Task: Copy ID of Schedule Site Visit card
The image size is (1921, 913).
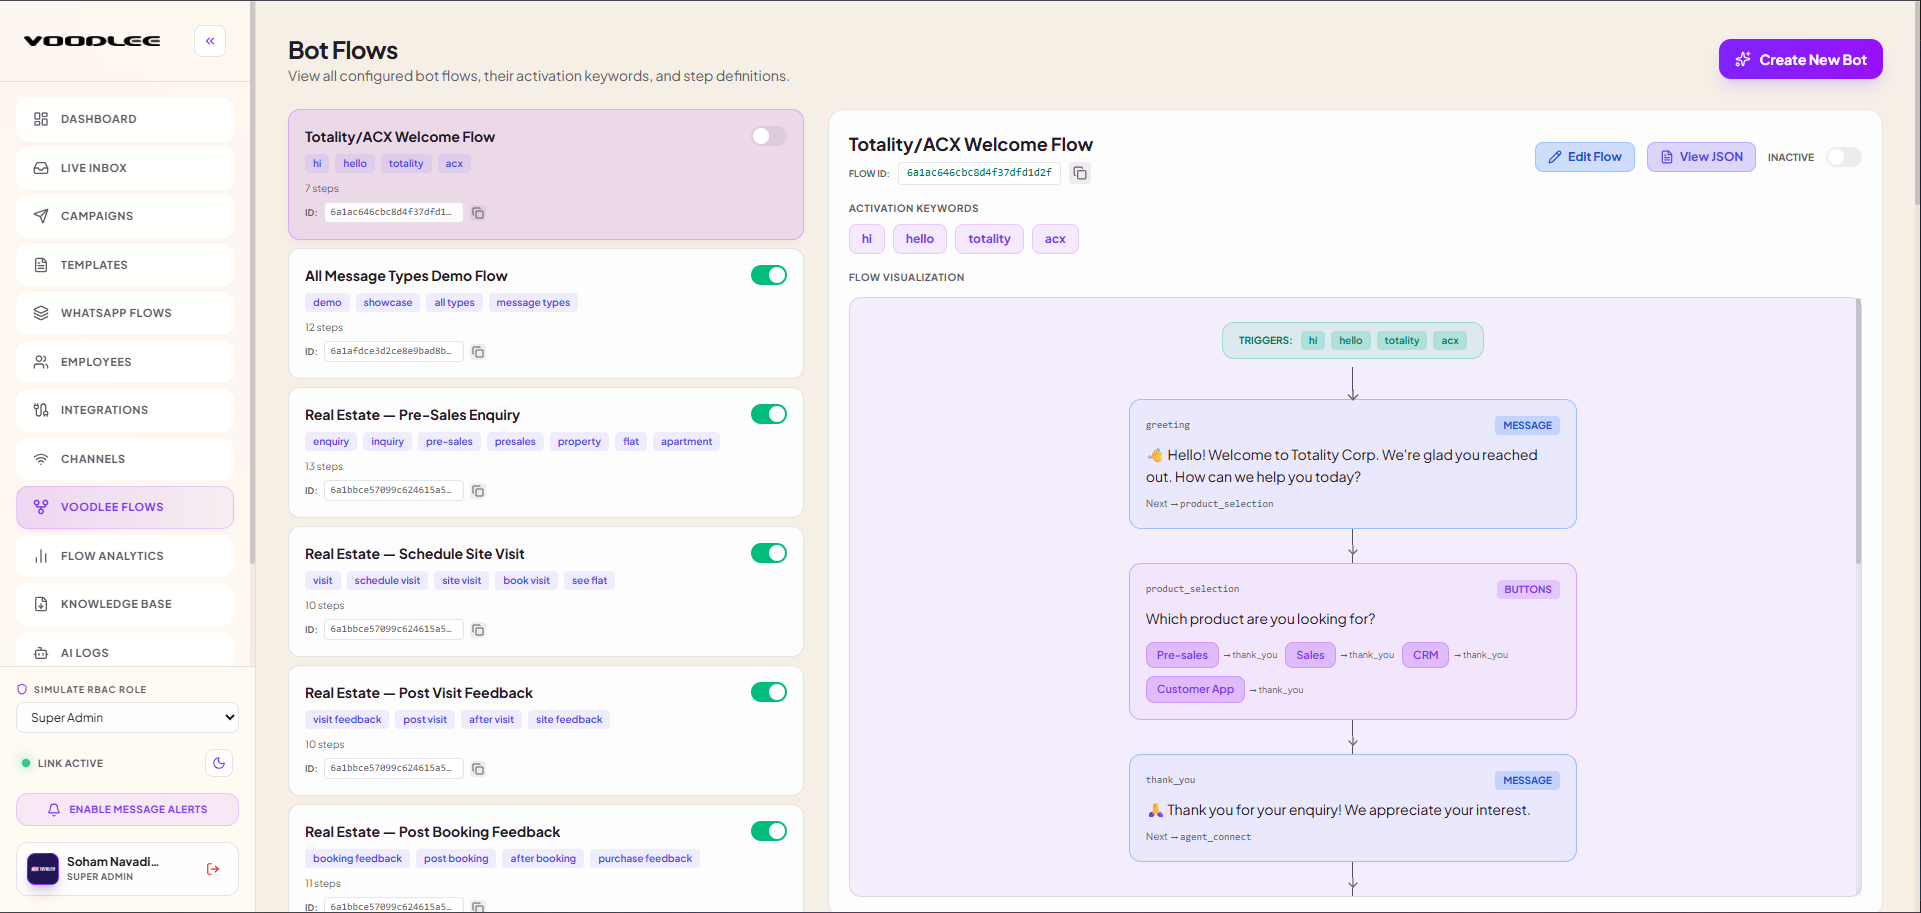Action: (478, 630)
